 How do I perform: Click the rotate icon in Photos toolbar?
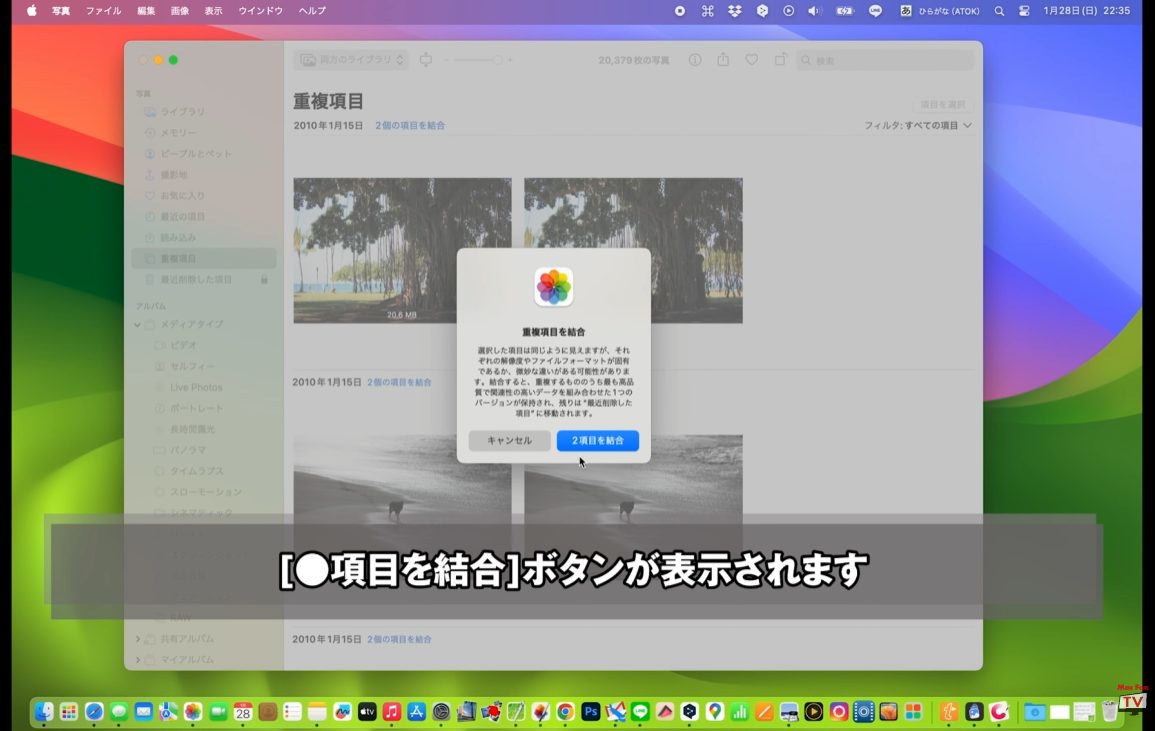[x=780, y=60]
